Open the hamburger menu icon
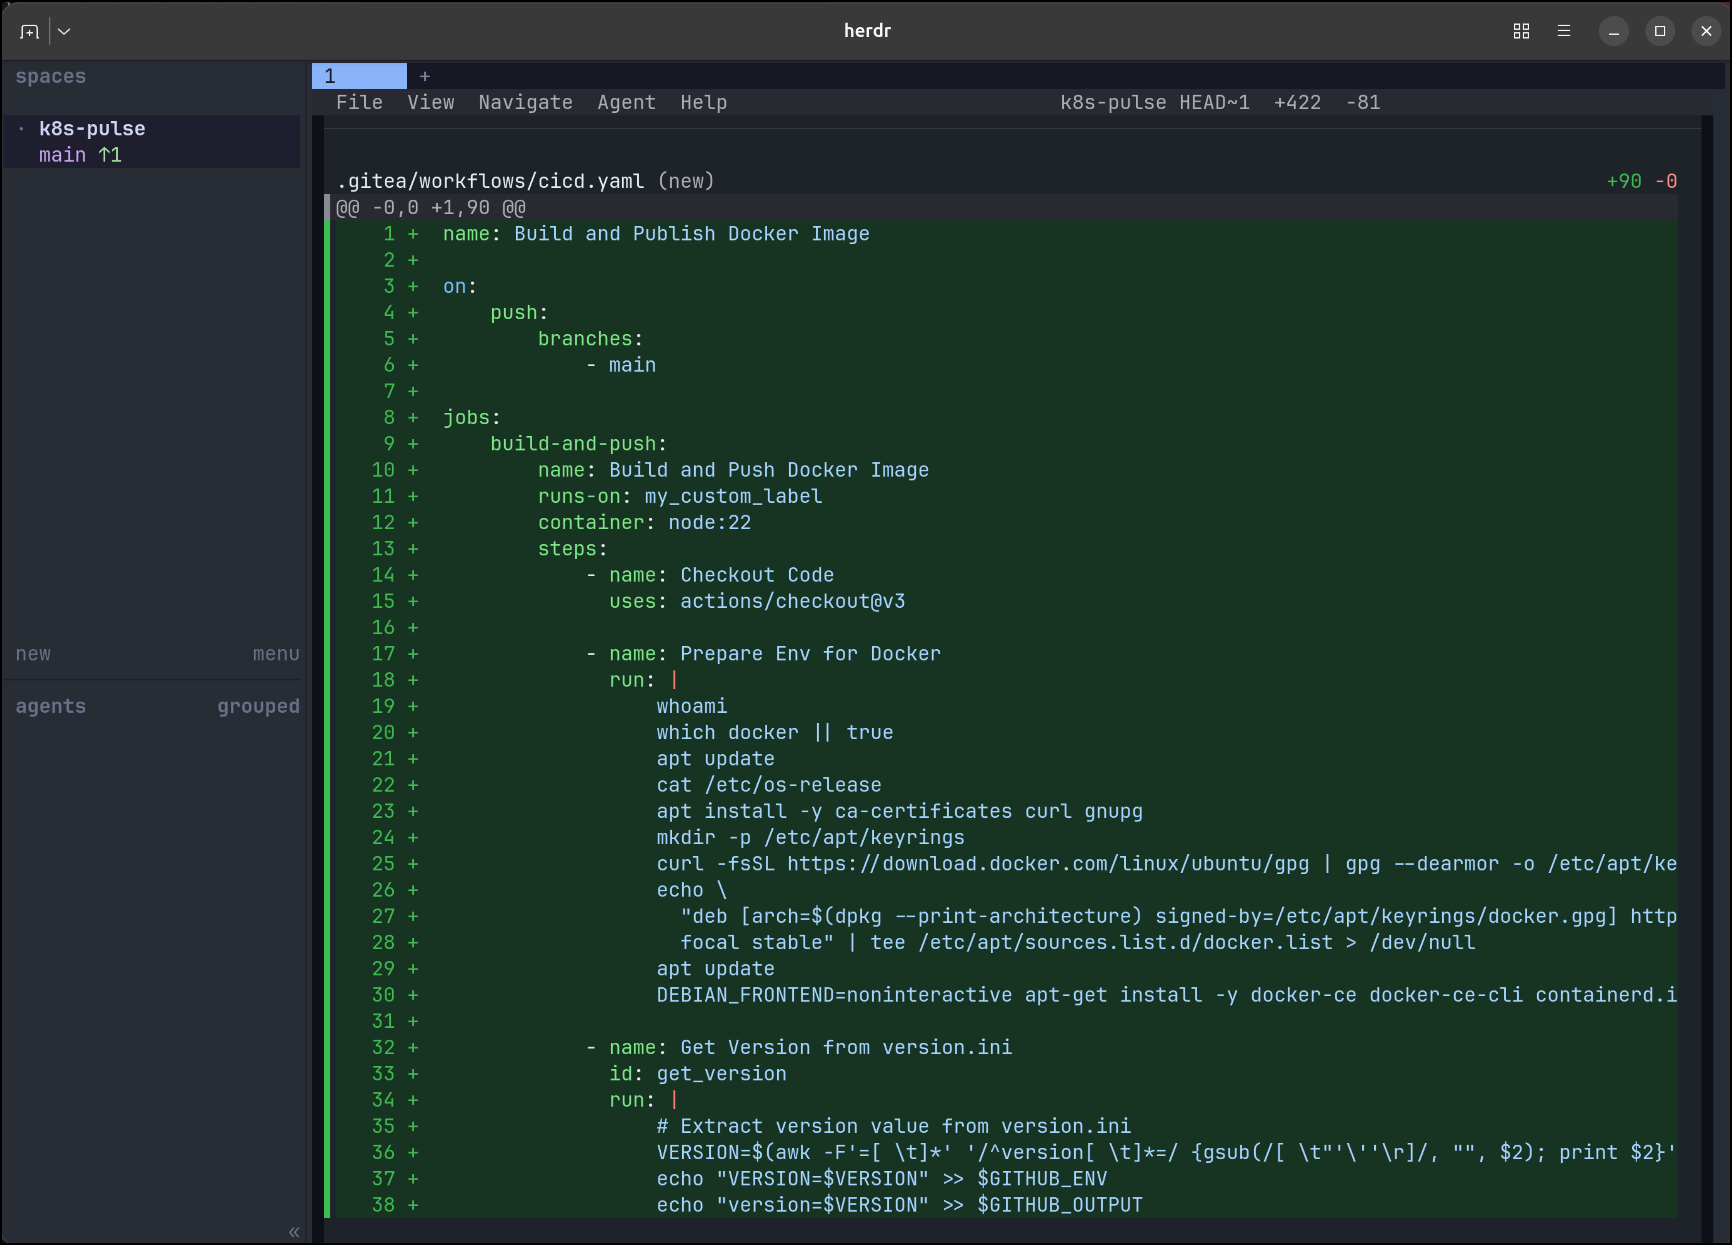The width and height of the screenshot is (1732, 1245). tap(1564, 31)
